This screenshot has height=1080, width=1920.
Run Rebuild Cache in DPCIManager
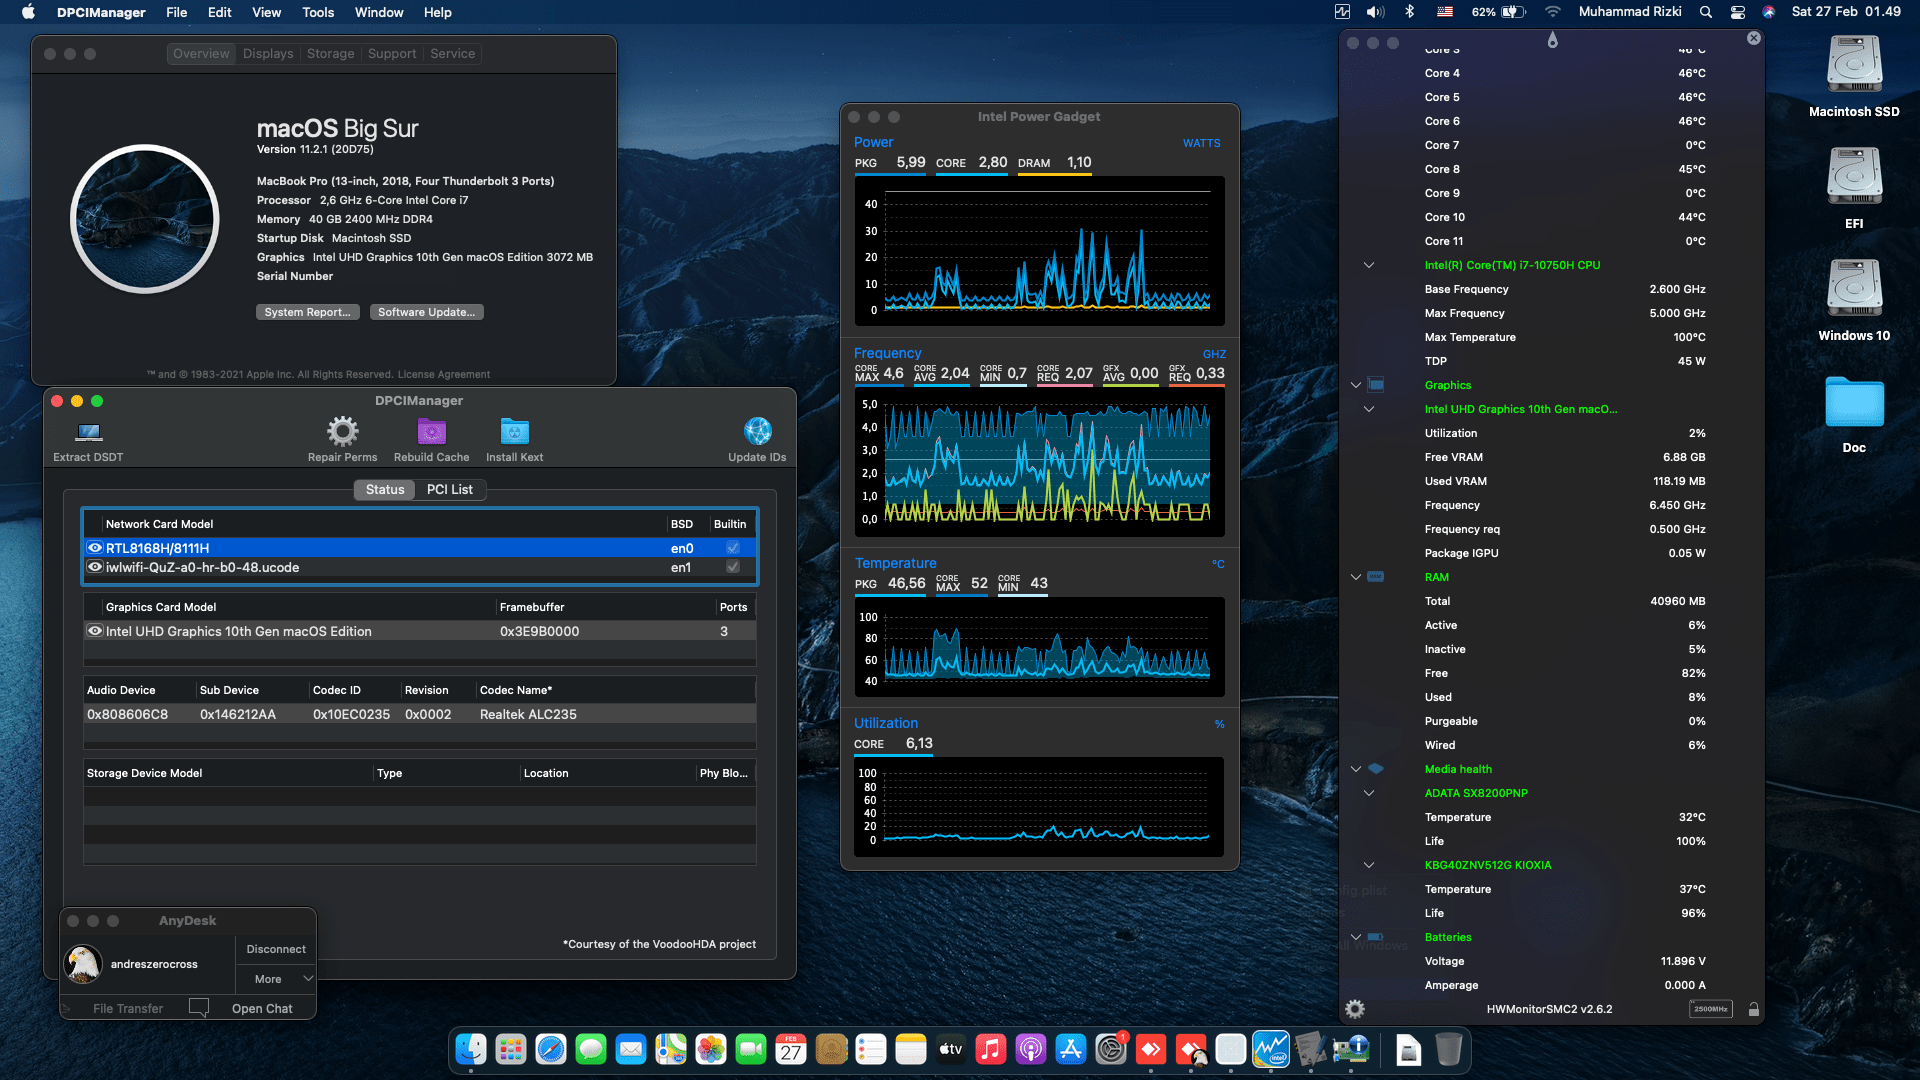tap(431, 430)
